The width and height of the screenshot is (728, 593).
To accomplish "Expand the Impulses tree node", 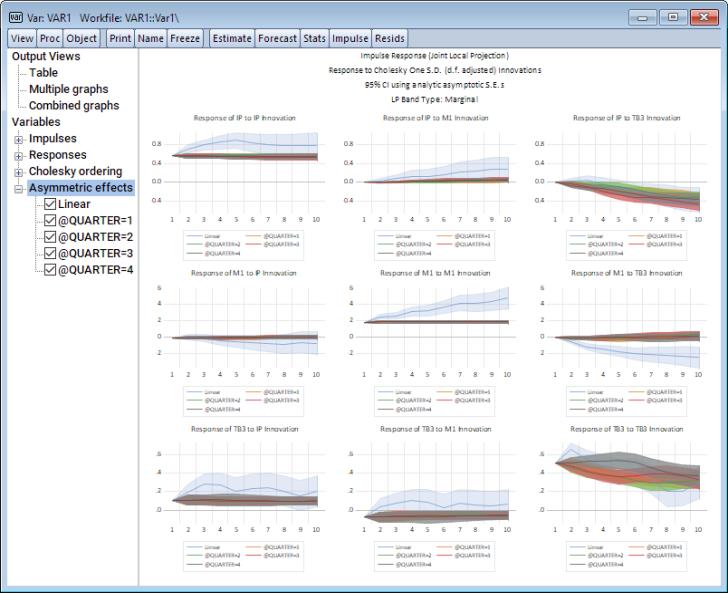I will [19, 139].
